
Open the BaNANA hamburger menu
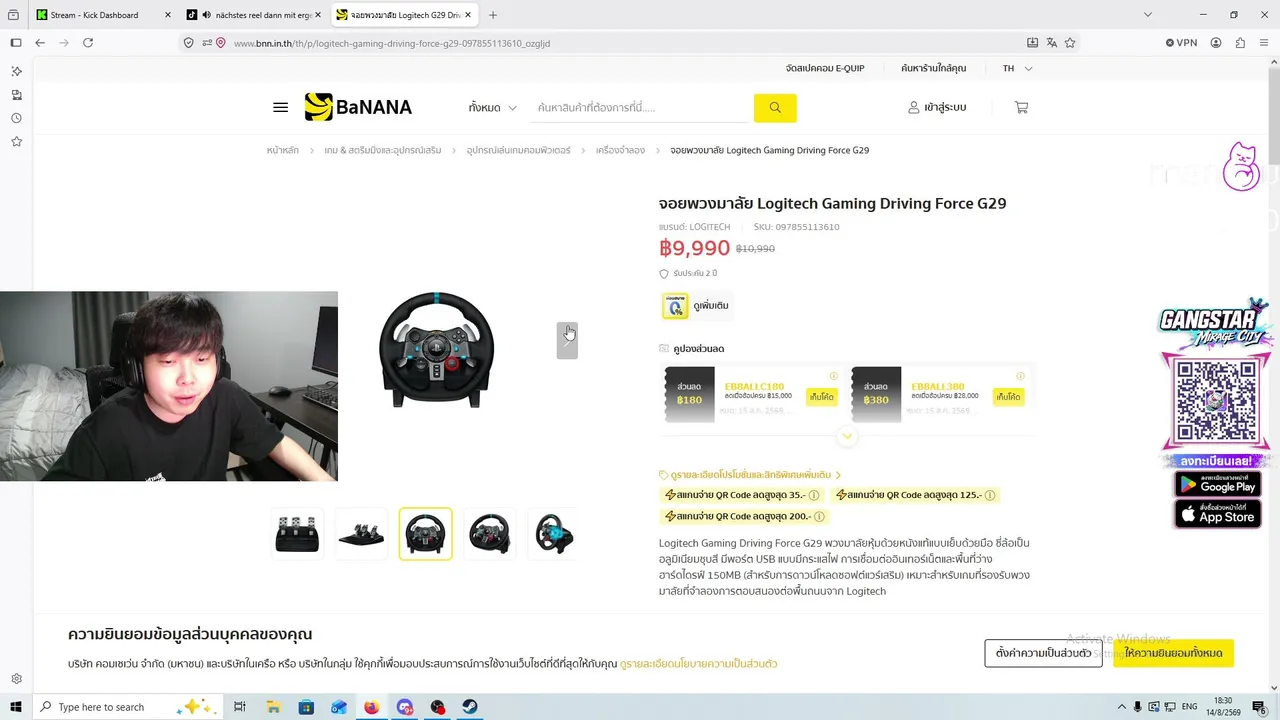(x=280, y=108)
